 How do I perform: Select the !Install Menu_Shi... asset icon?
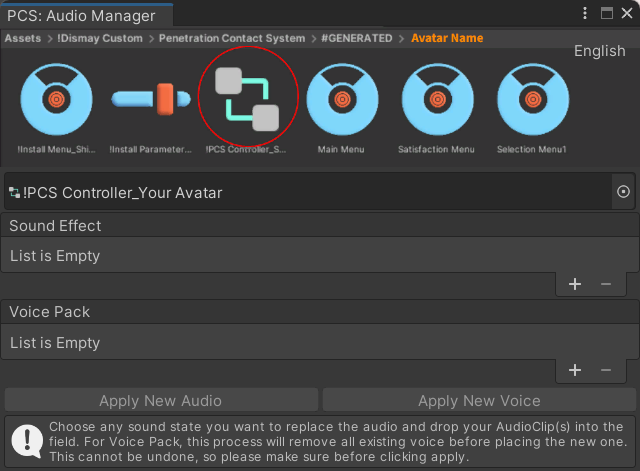pos(56,99)
